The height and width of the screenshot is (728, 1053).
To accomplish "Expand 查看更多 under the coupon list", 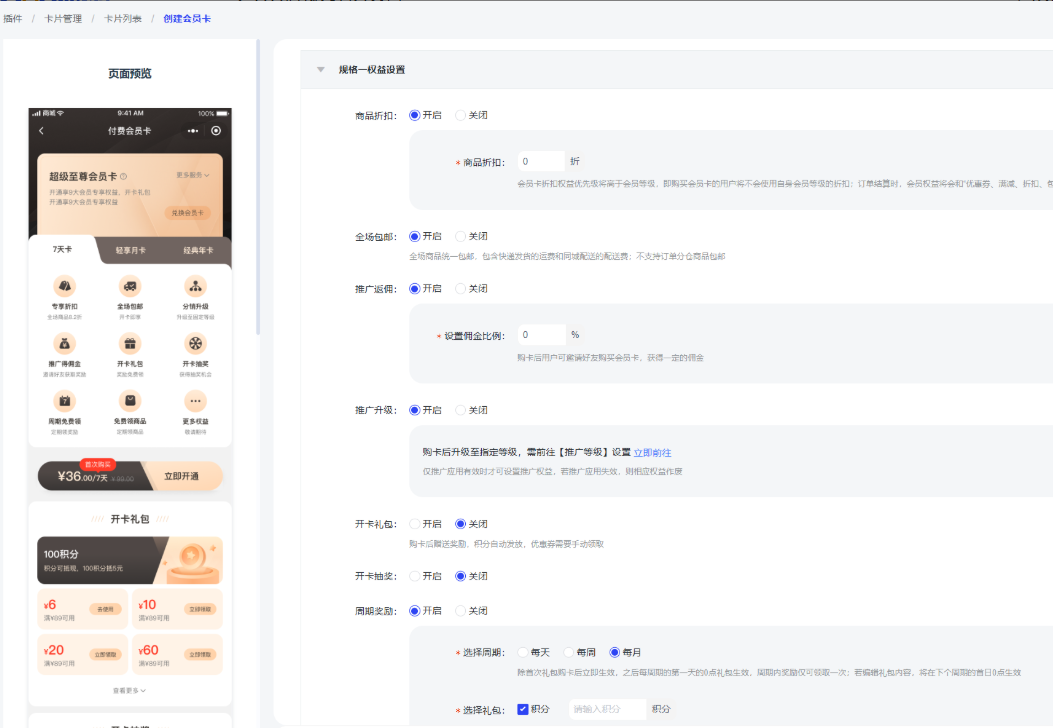I will [x=129, y=690].
